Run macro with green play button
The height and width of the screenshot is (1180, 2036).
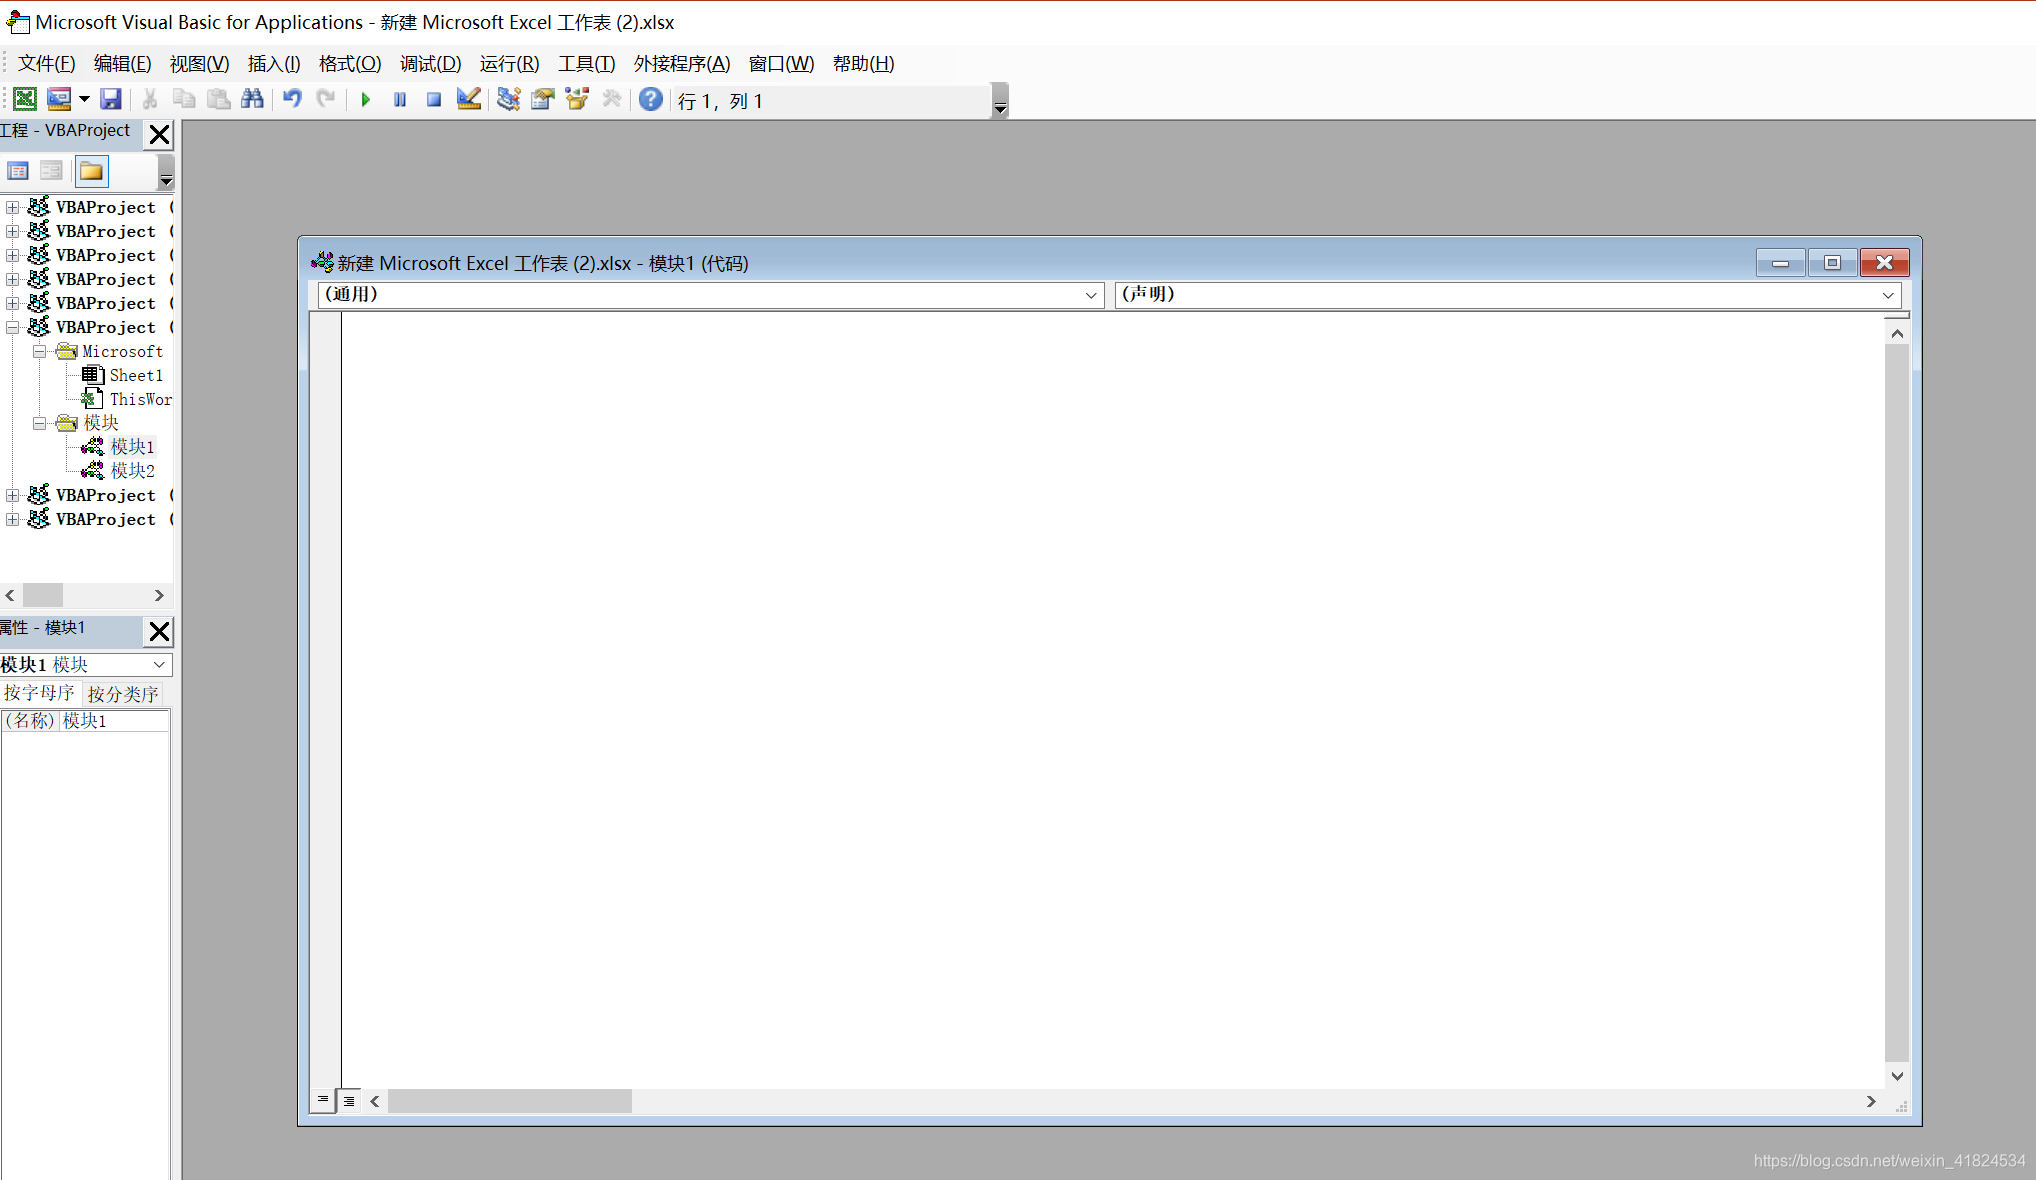(366, 99)
